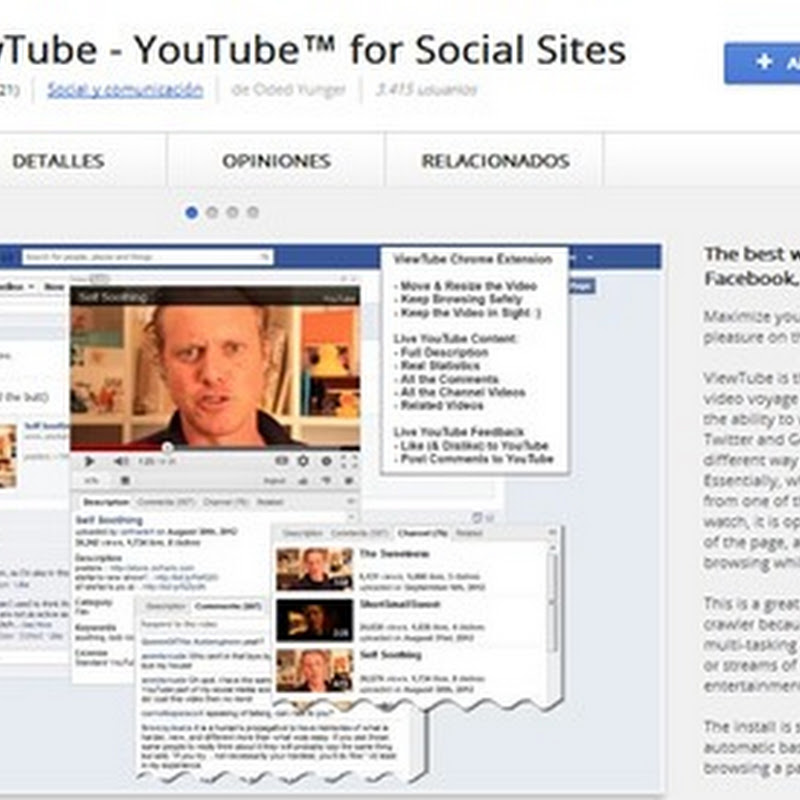The height and width of the screenshot is (800, 800).
Task: Click the author name de Oded Yunger
Action: (288, 90)
